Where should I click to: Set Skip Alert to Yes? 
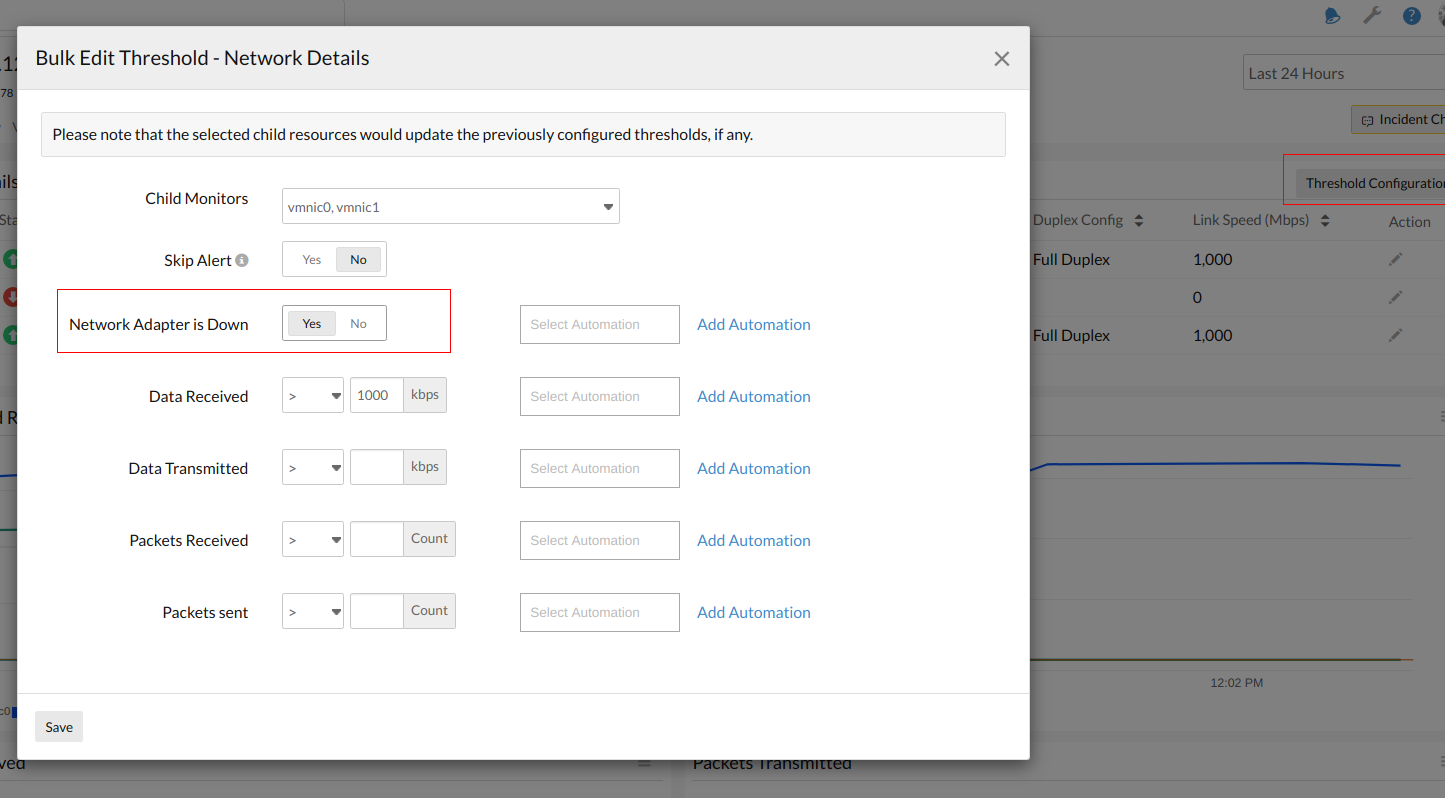tap(312, 260)
